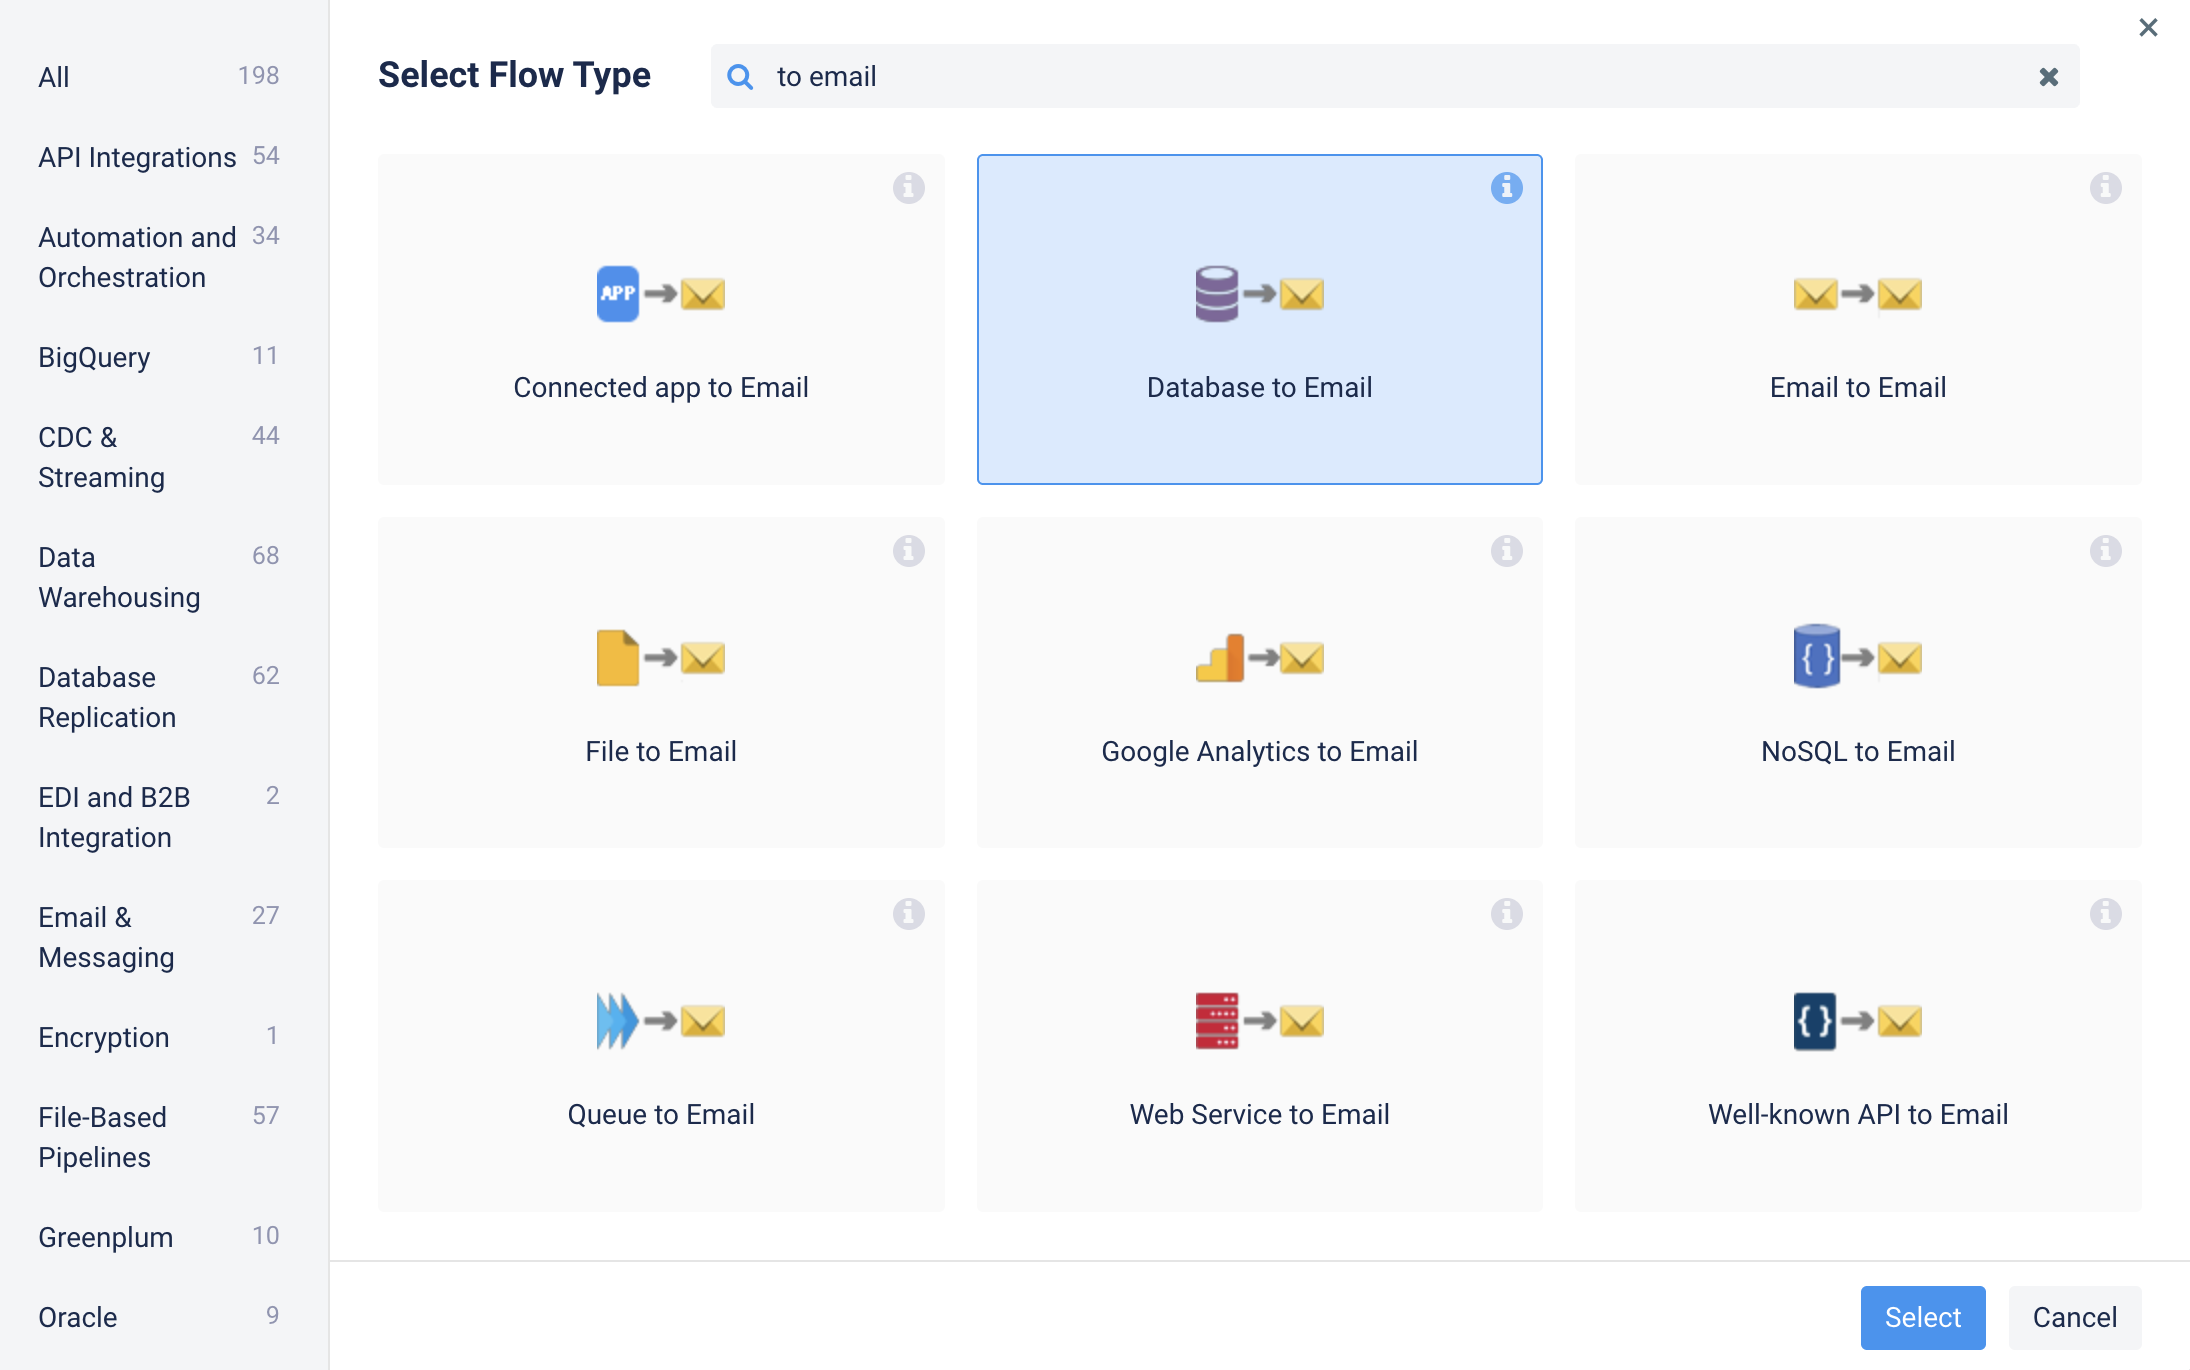The height and width of the screenshot is (1370, 2190).
Task: Open info for Google Analytics to Email
Action: tap(1506, 550)
